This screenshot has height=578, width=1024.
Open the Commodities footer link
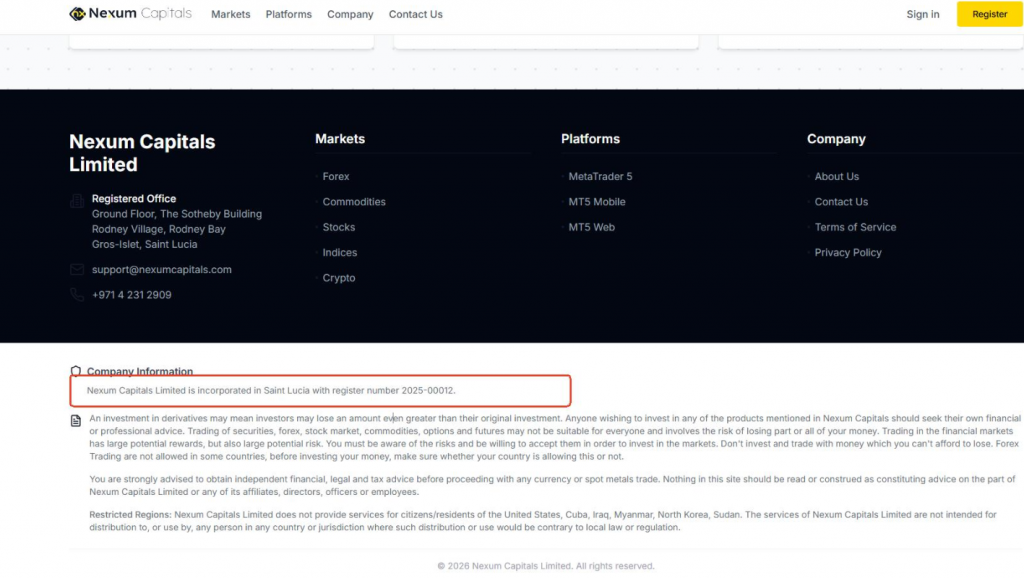click(x=354, y=202)
